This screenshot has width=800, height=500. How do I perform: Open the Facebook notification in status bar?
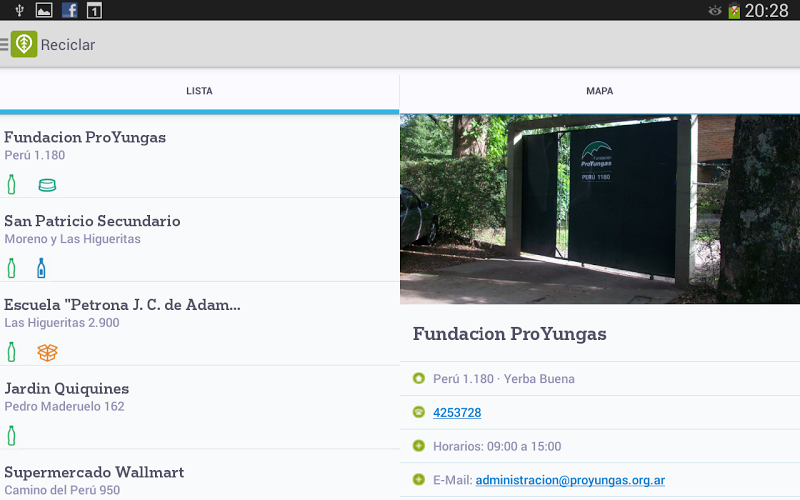69,10
